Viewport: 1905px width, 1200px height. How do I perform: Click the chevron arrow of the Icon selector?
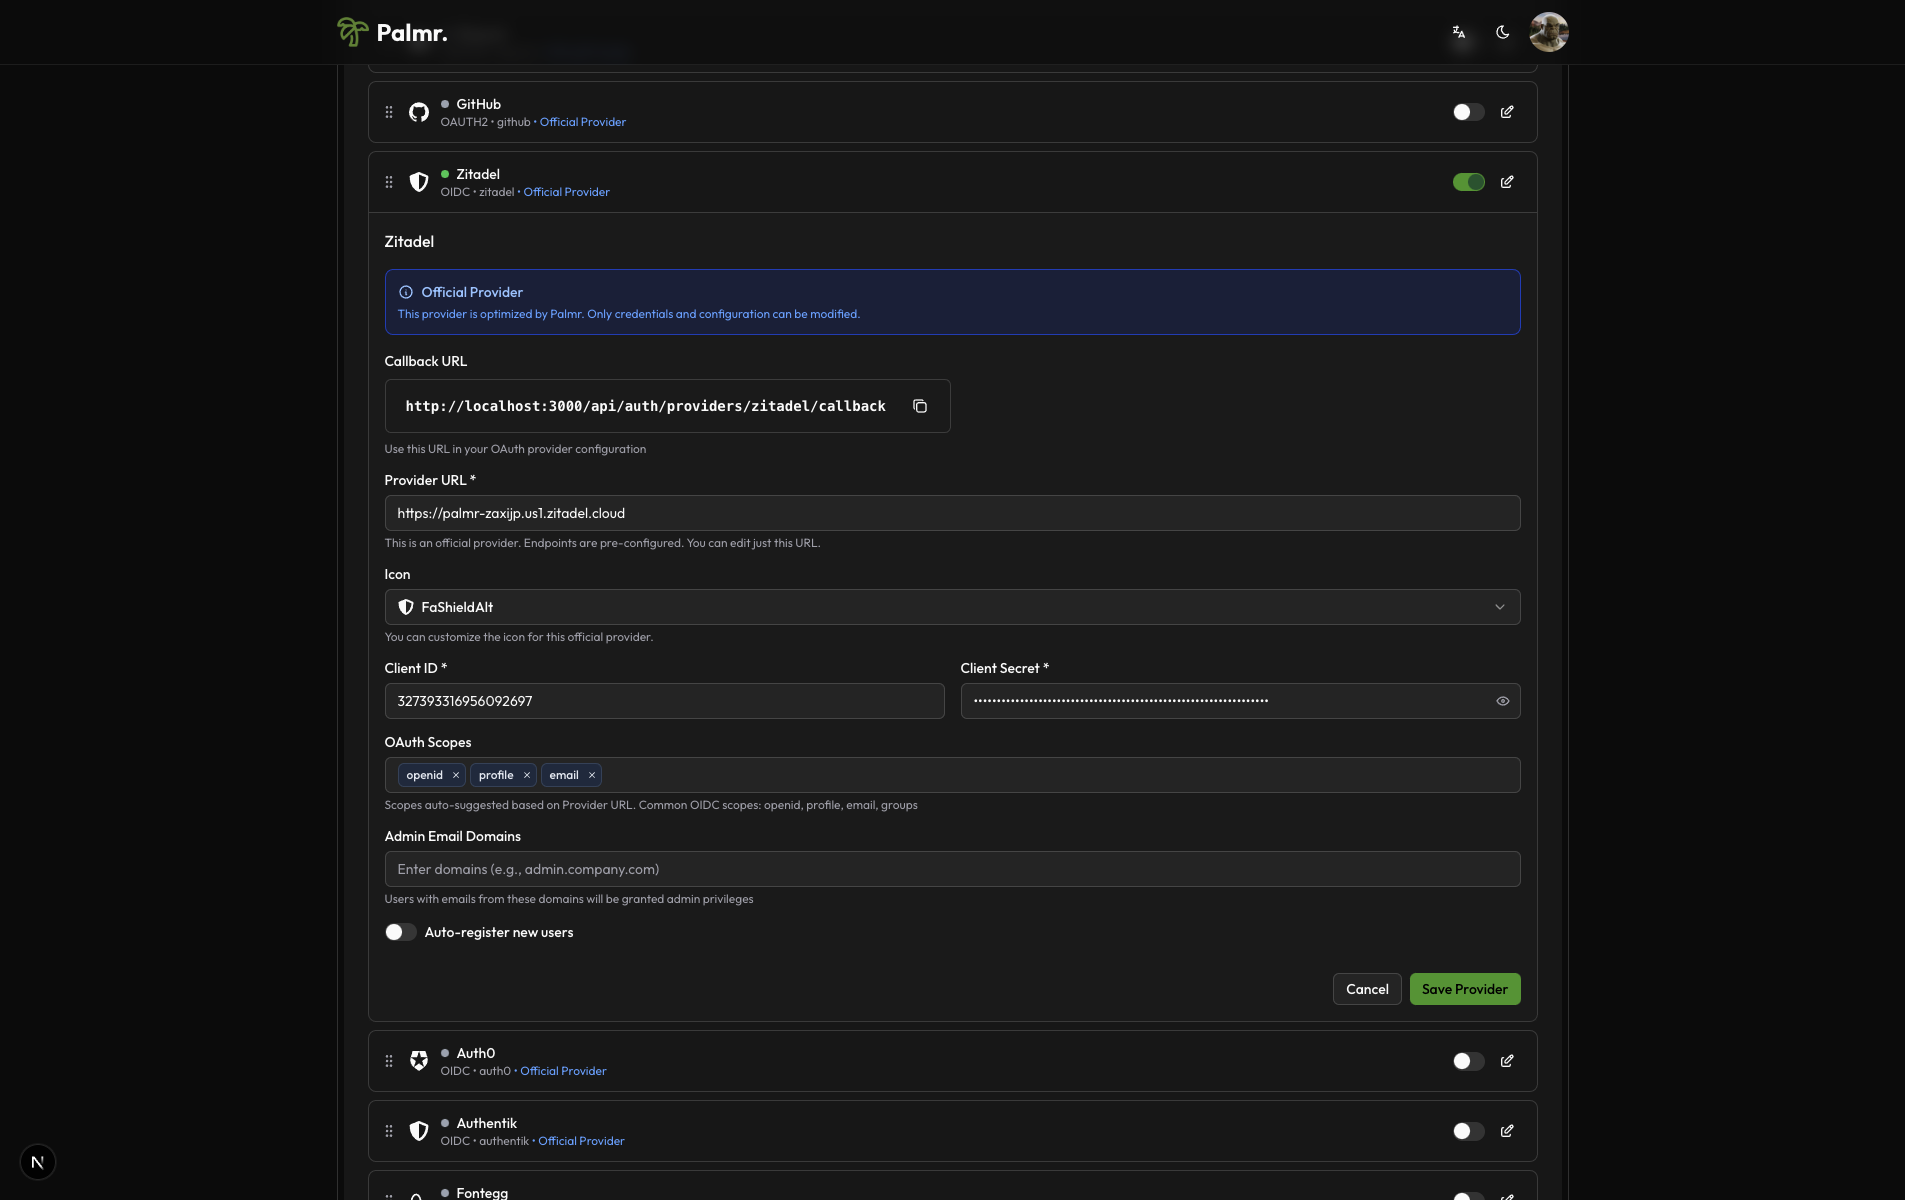coord(1500,607)
